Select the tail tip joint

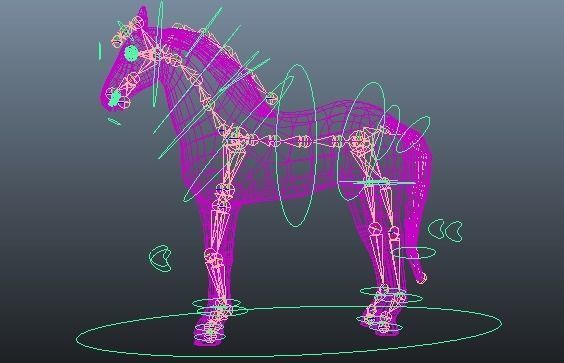pyautogui.click(x=422, y=278)
